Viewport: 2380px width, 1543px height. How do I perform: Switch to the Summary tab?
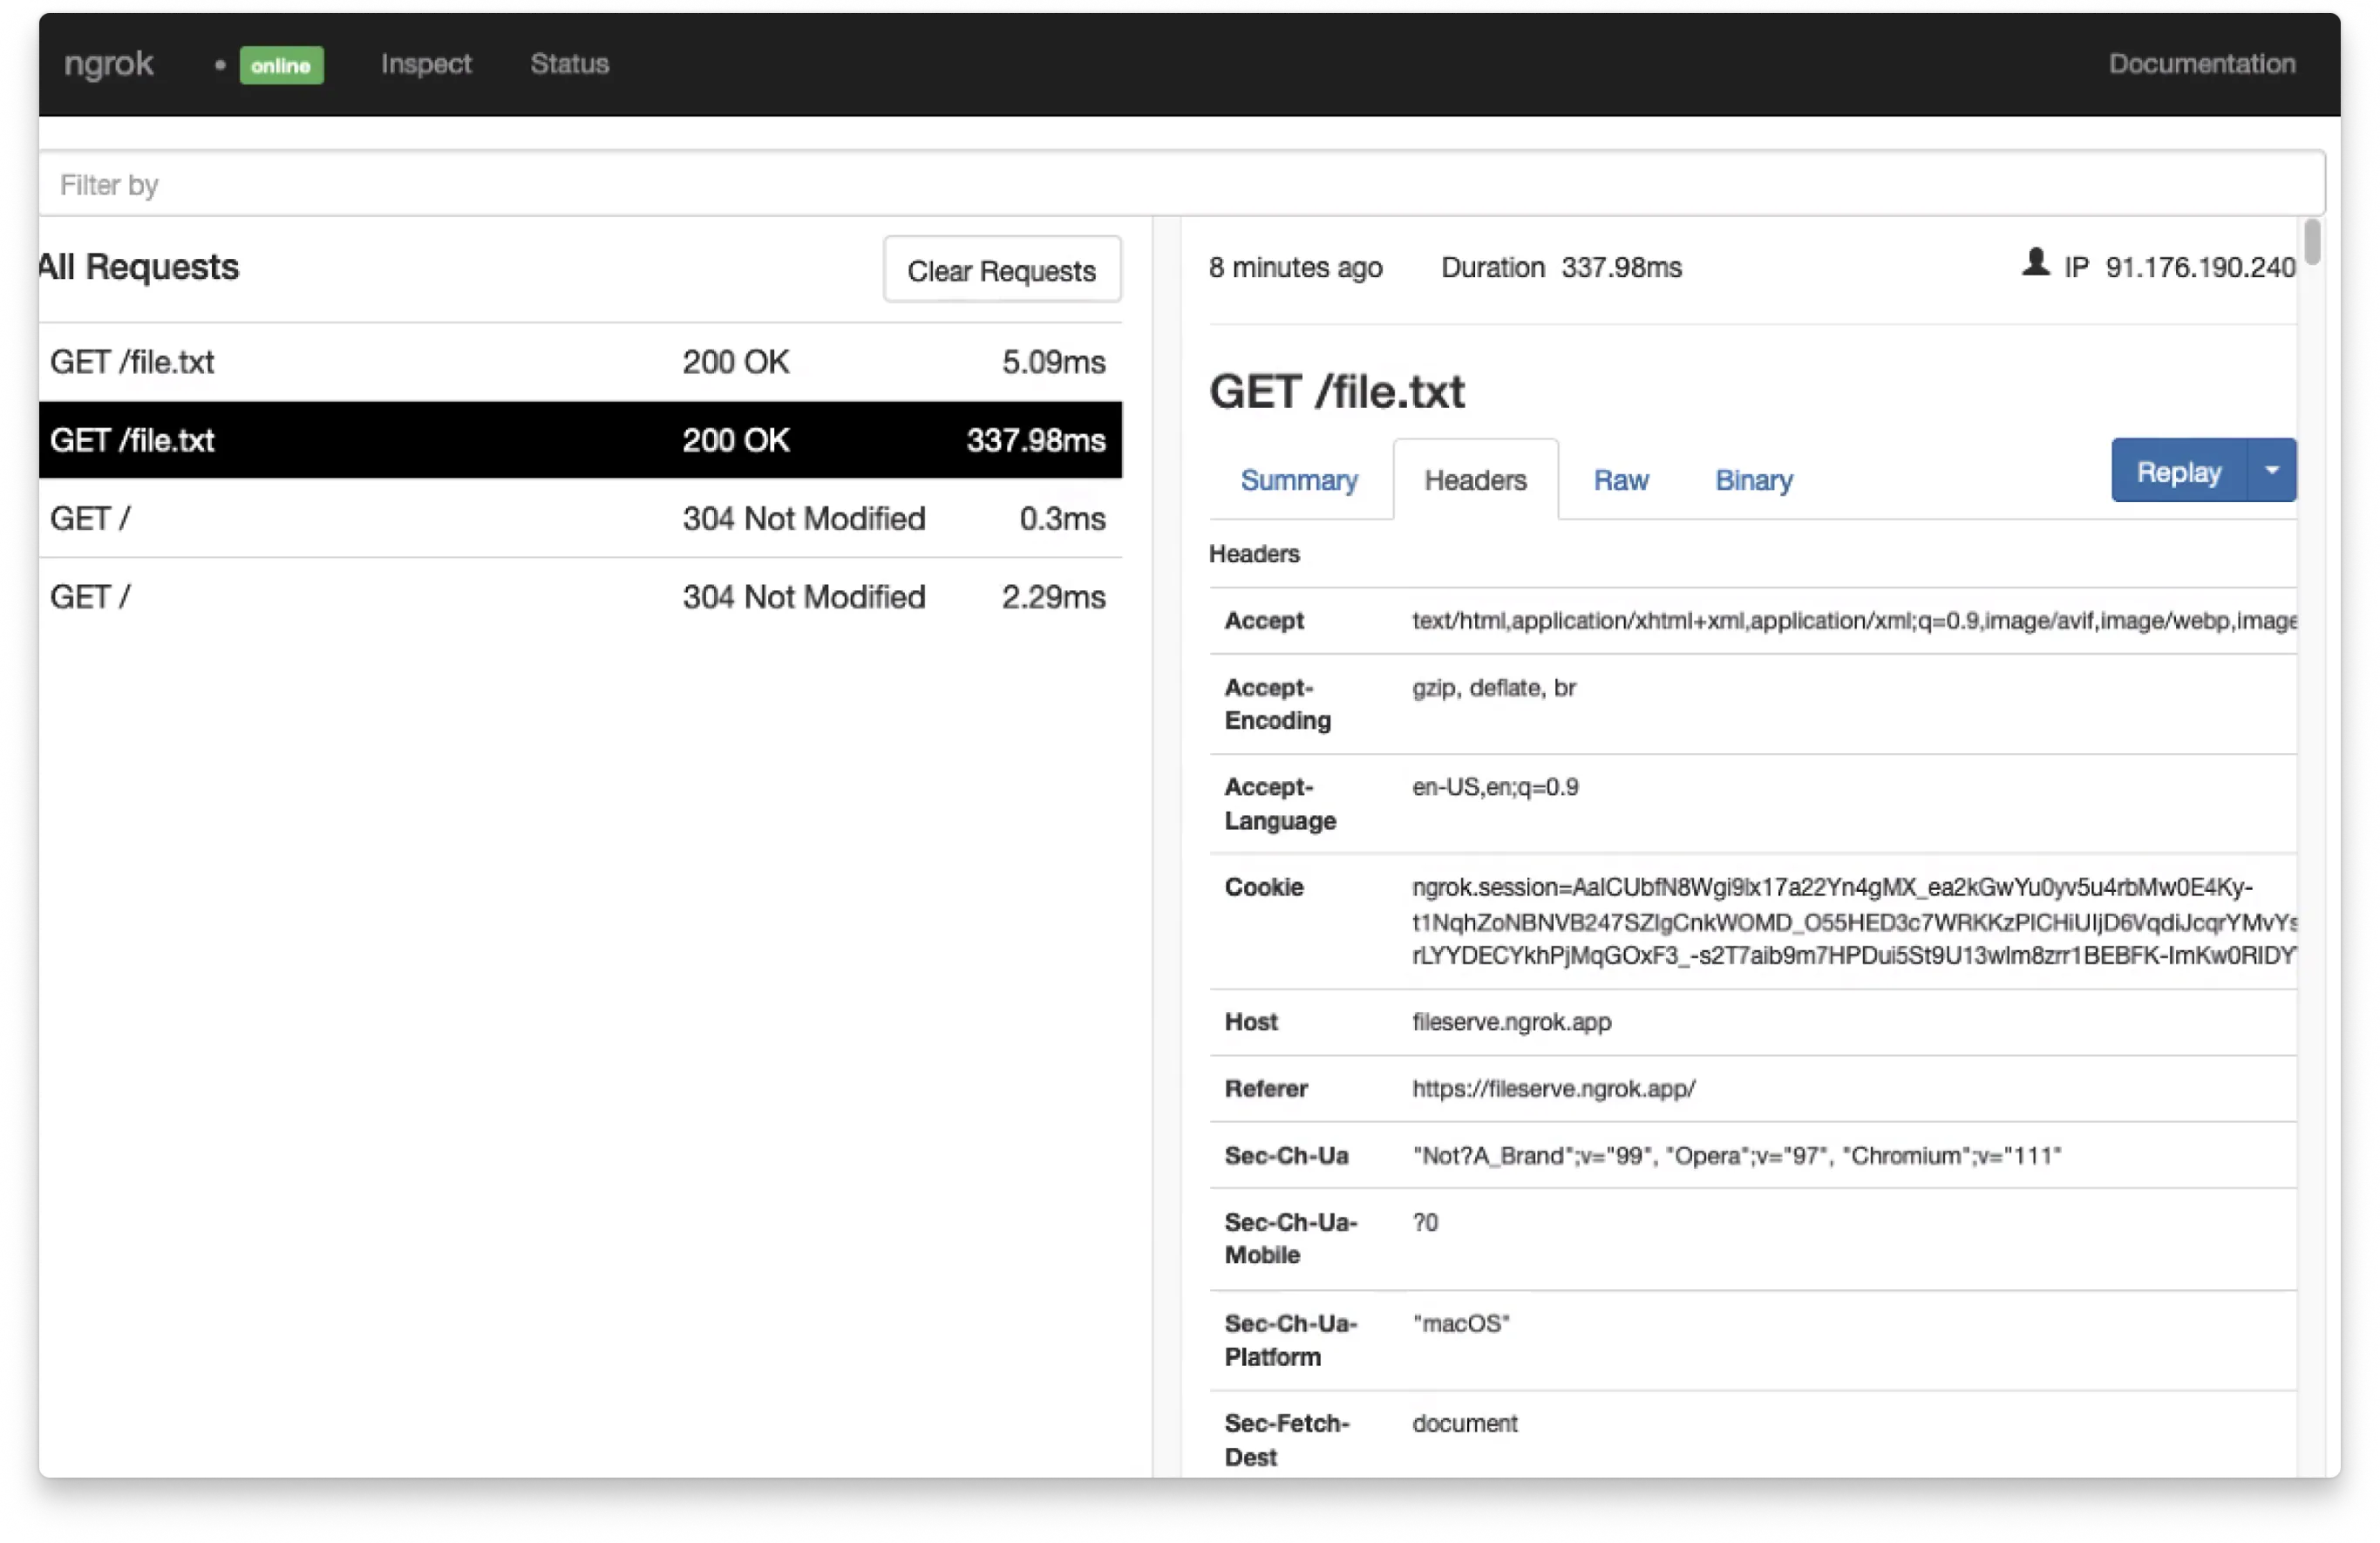click(x=1299, y=480)
